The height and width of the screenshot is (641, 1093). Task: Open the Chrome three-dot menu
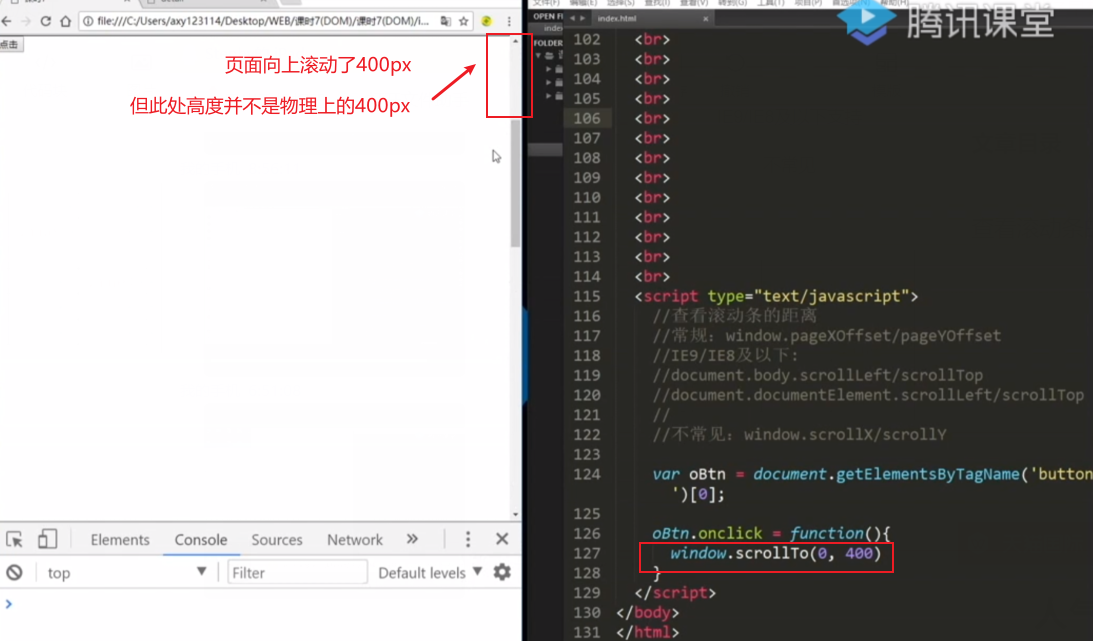tap(510, 22)
